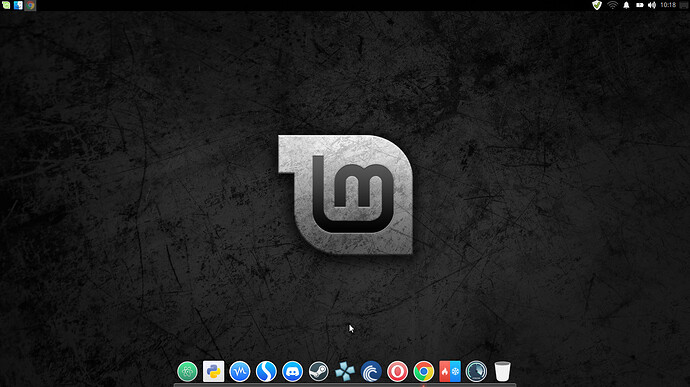This screenshot has height=387, width=690.
Task: Click the dim panel icon right of clock
Action: (x=684, y=5)
